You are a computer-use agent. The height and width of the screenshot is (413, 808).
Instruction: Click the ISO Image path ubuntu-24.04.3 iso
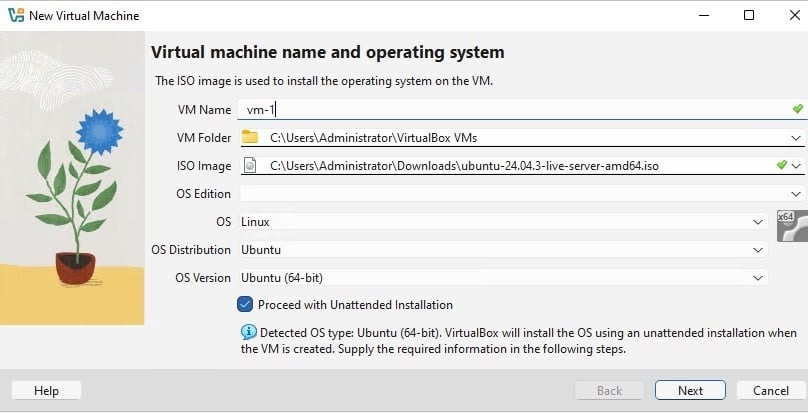click(464, 166)
